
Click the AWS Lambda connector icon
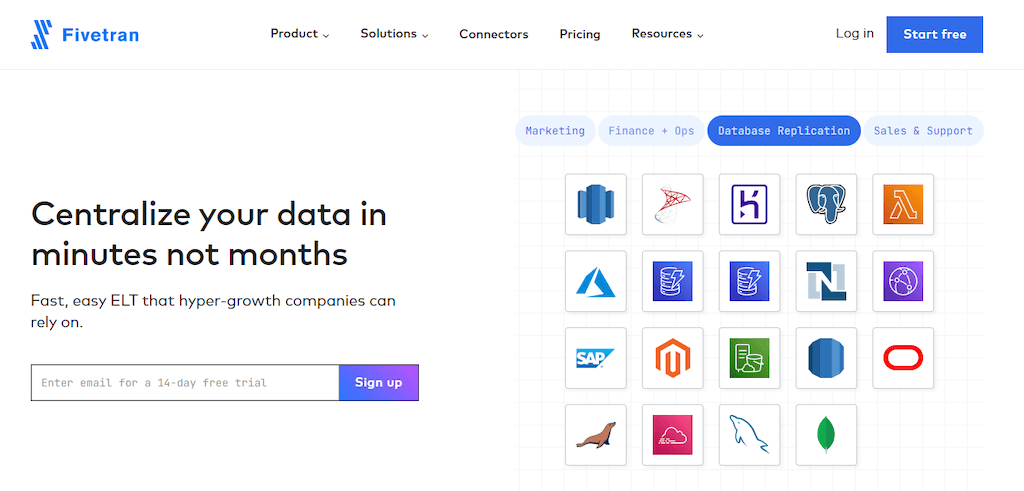coord(903,204)
